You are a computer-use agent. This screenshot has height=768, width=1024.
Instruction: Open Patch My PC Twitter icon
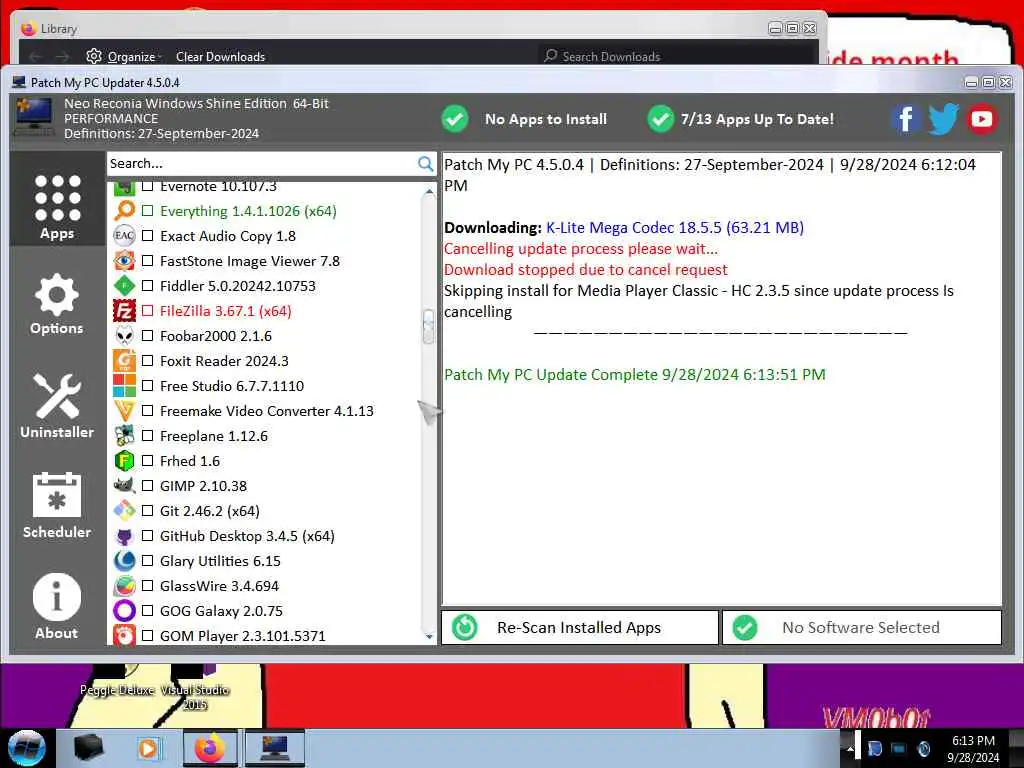[x=943, y=119]
